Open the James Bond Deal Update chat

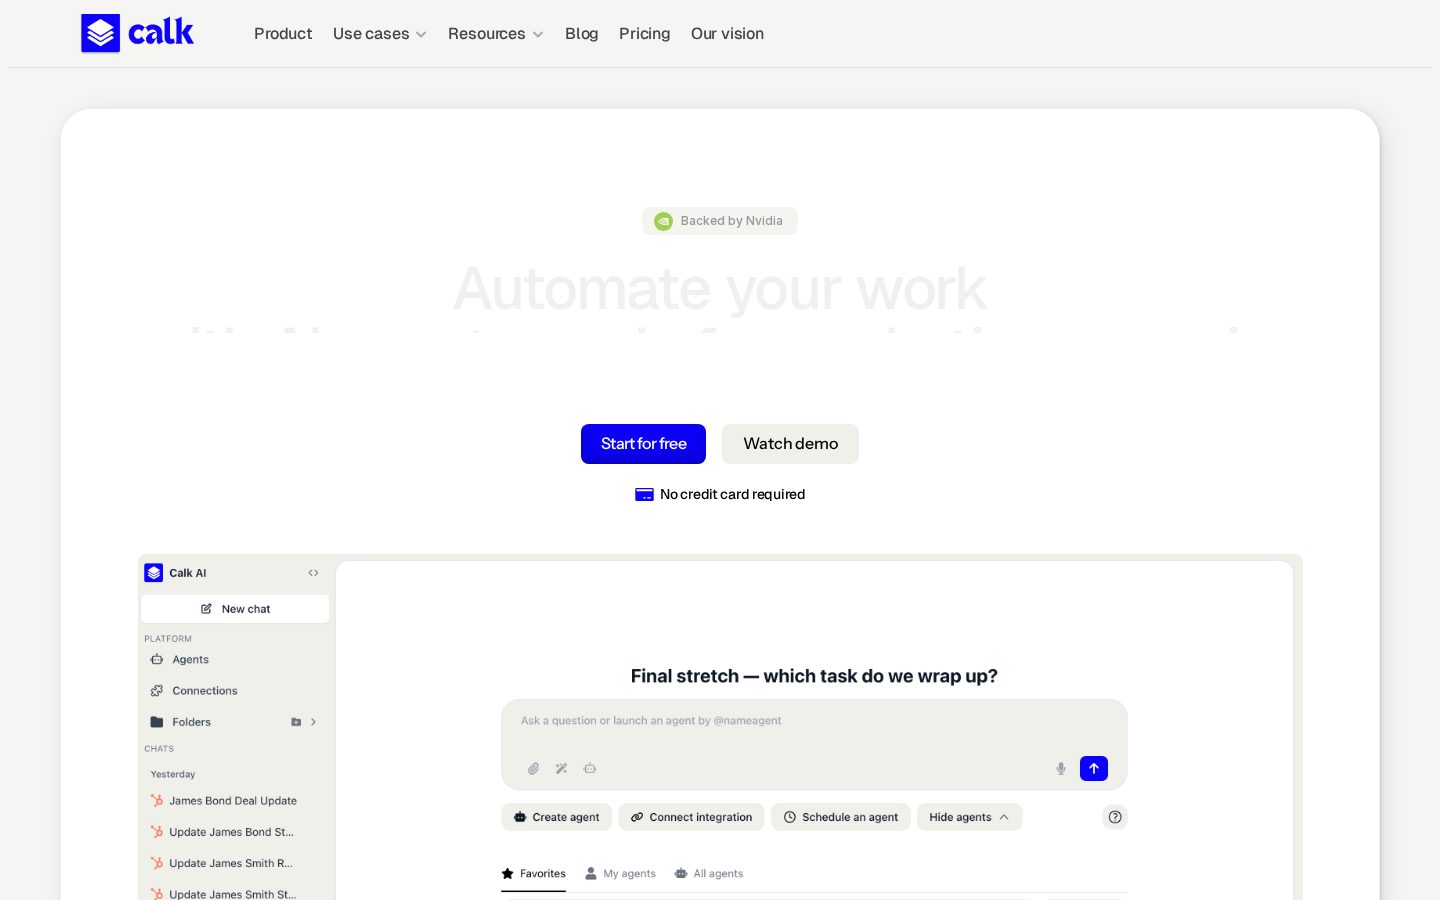[235, 801]
